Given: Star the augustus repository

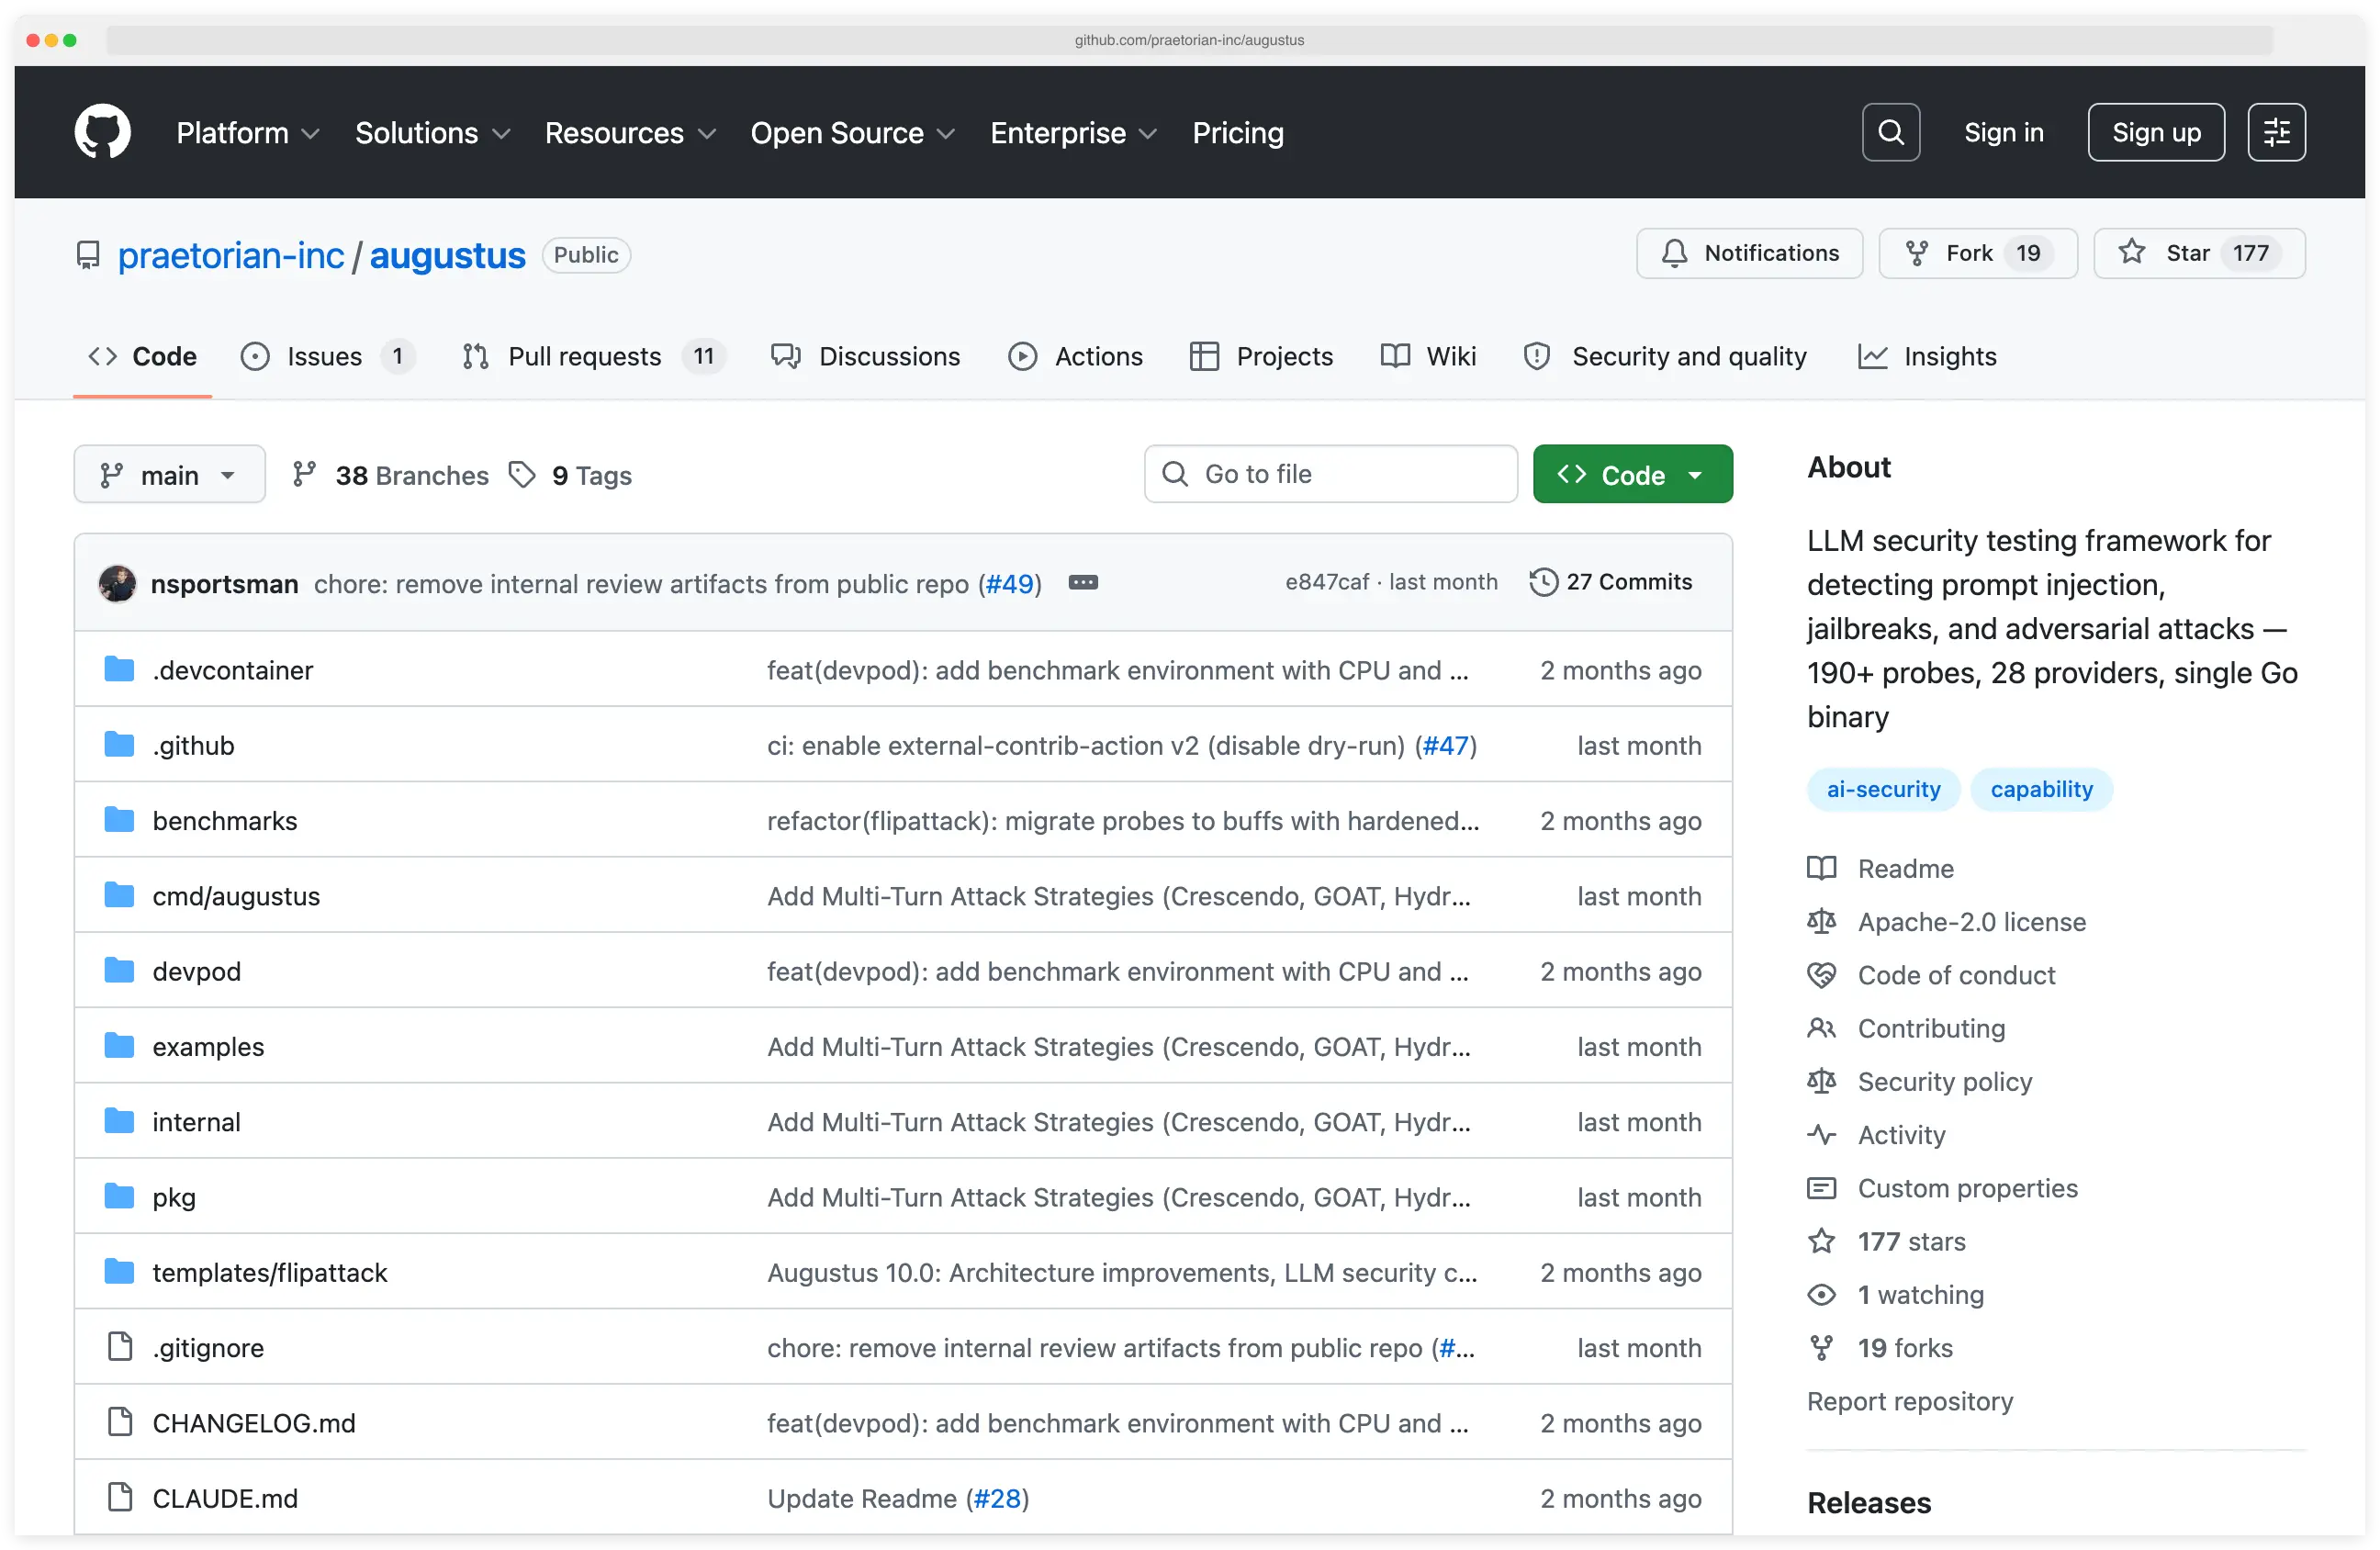Looking at the screenshot, I should pyautogui.click(x=2198, y=253).
